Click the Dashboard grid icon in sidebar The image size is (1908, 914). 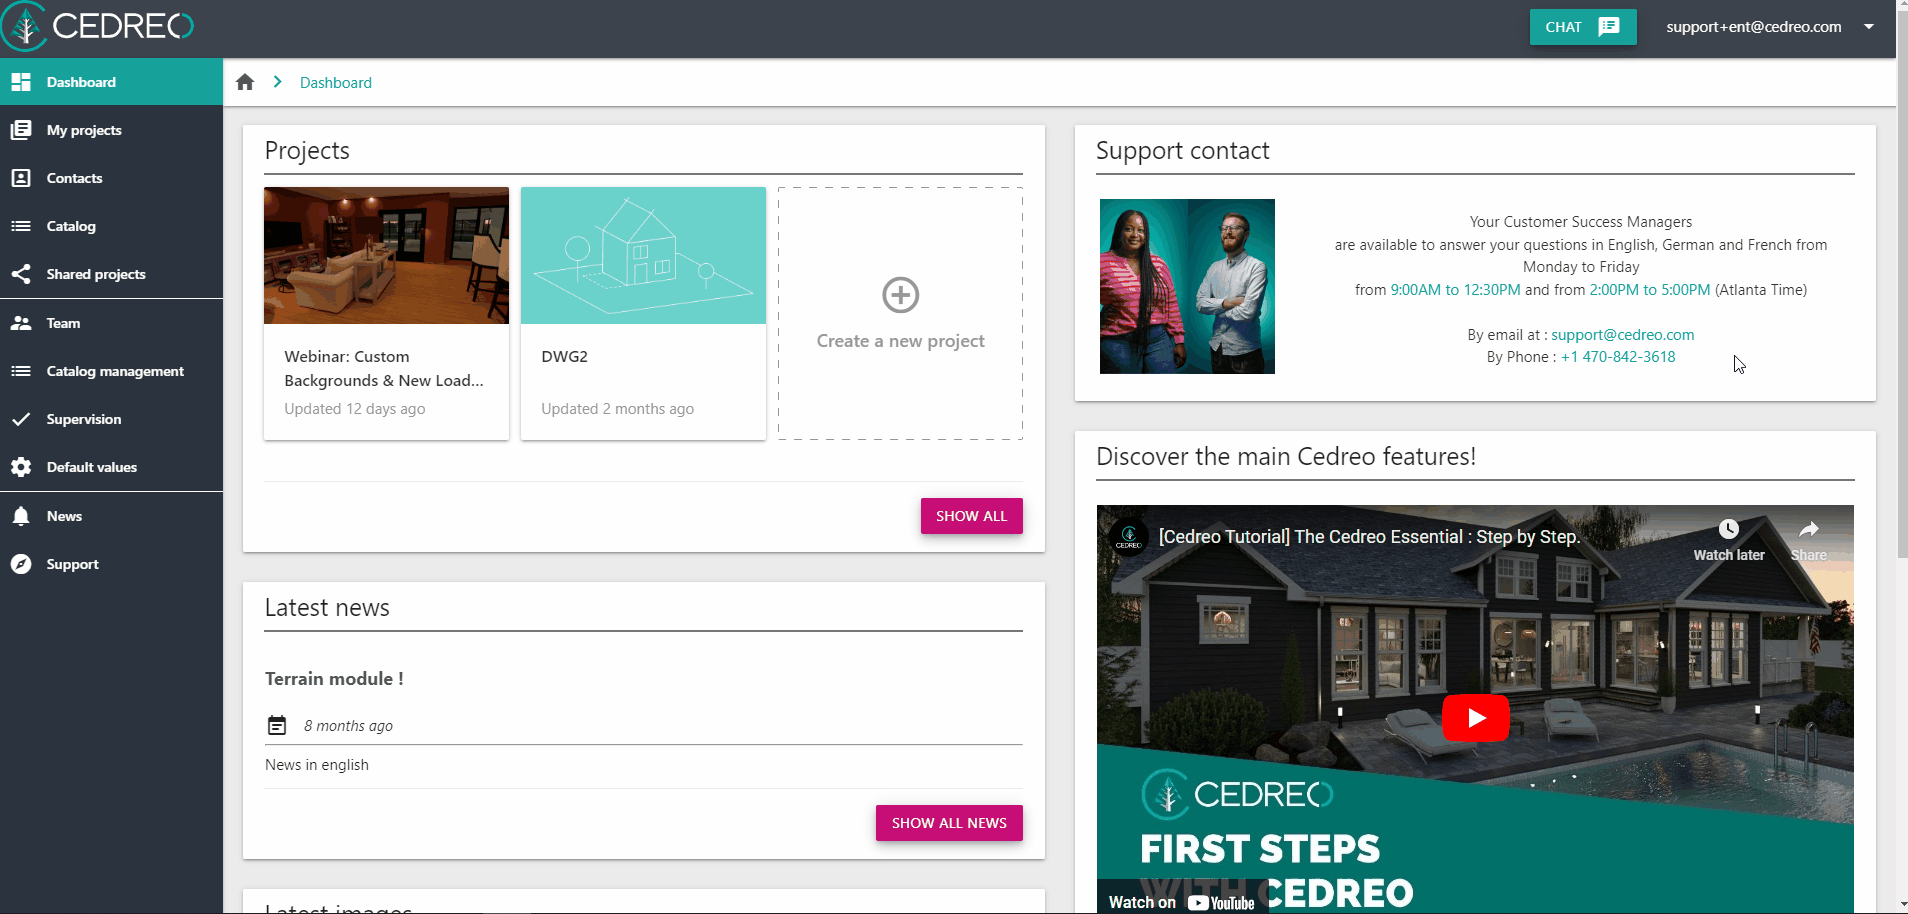click(x=21, y=82)
